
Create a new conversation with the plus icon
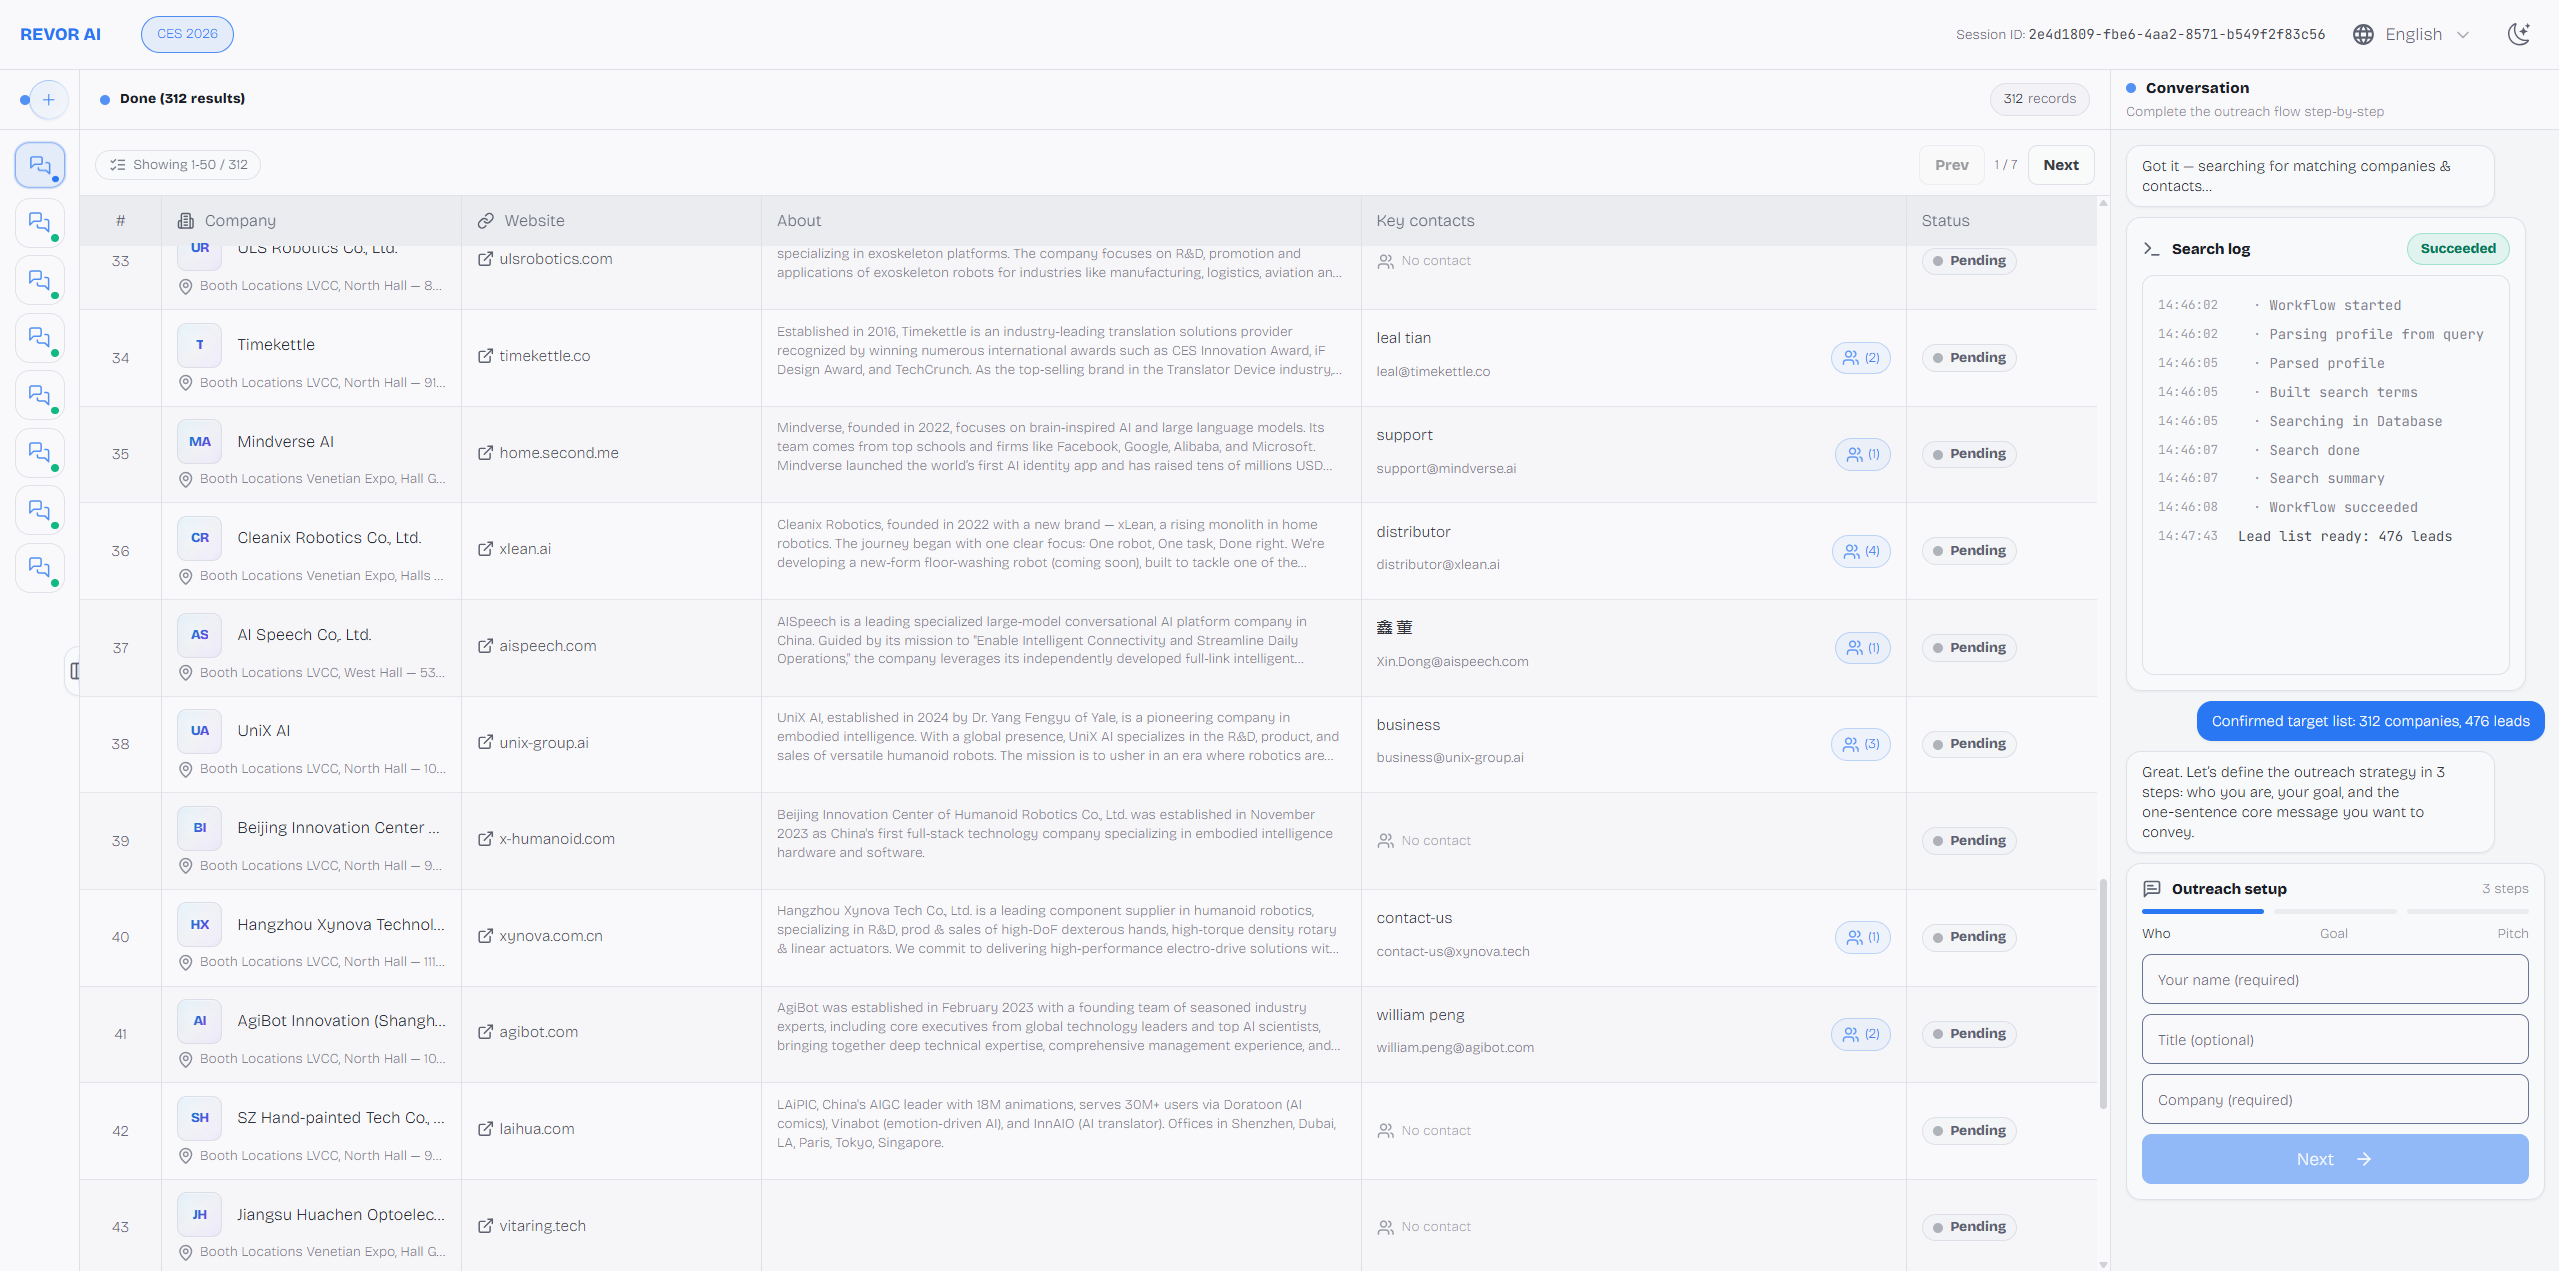(x=47, y=99)
